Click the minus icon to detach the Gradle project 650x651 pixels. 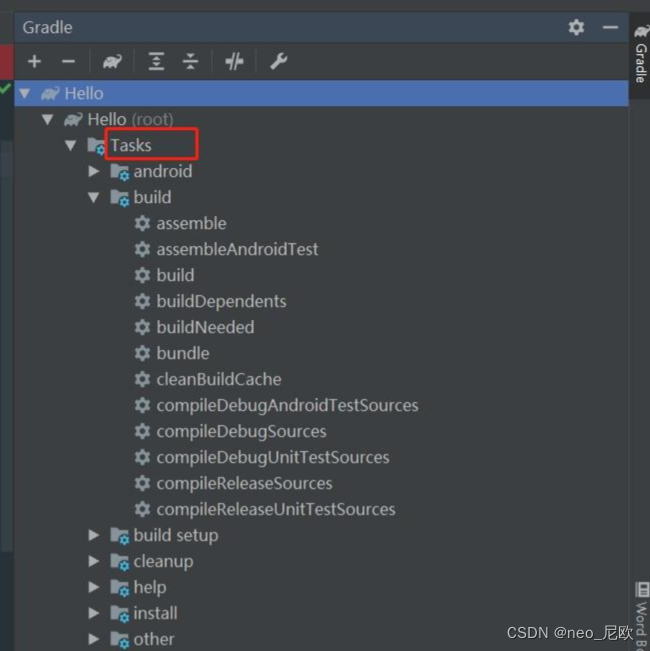click(x=68, y=61)
